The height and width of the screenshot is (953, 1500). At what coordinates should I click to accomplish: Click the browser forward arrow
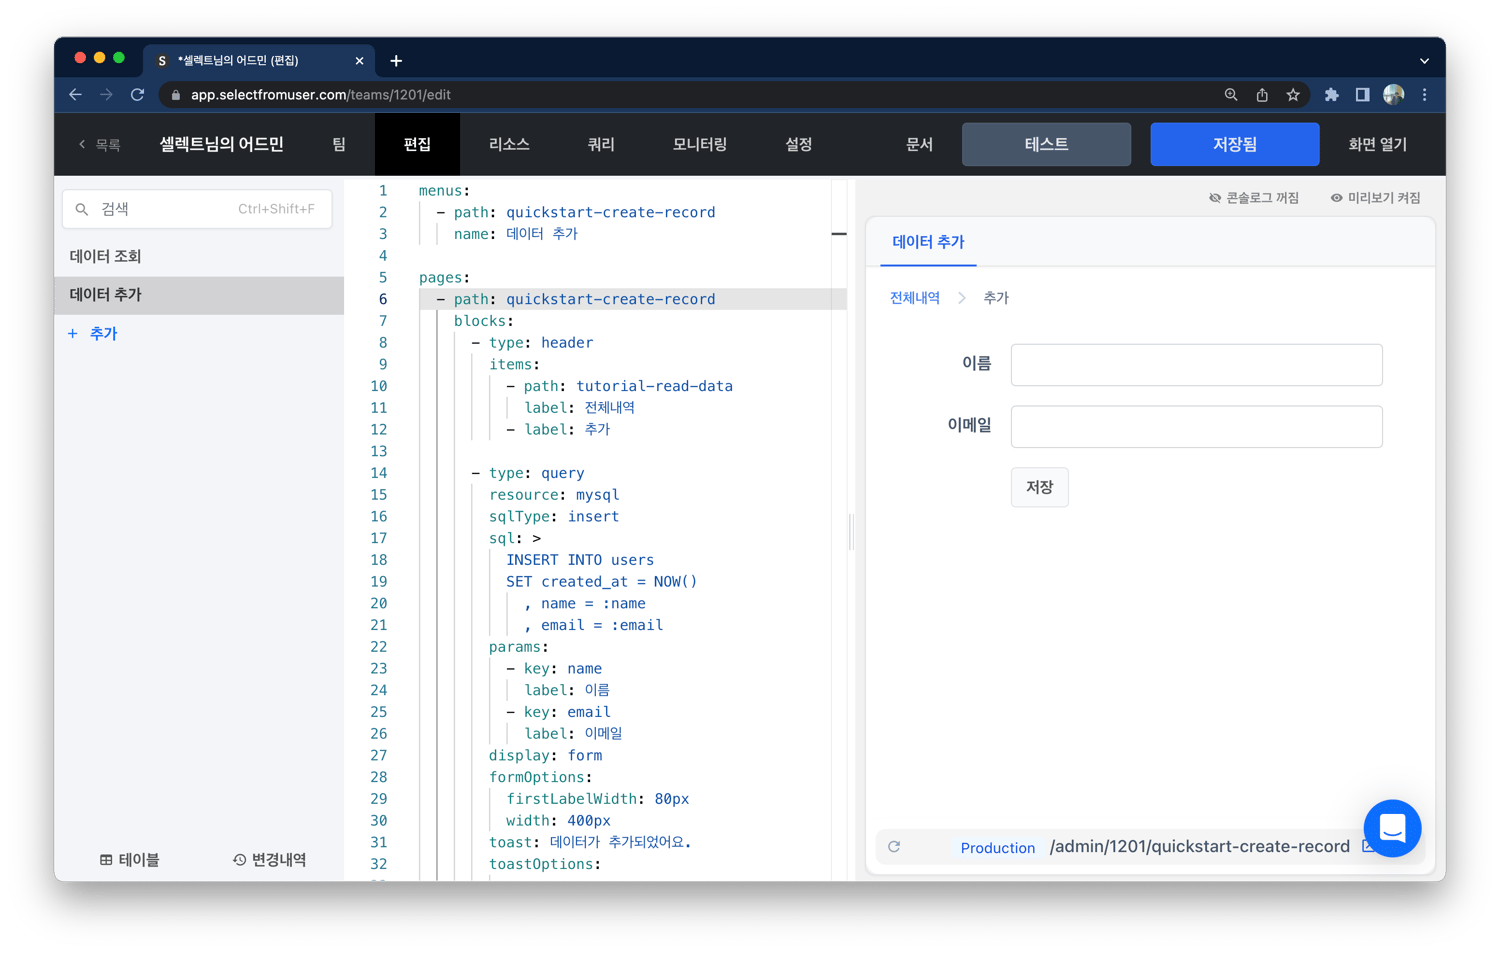tap(106, 95)
